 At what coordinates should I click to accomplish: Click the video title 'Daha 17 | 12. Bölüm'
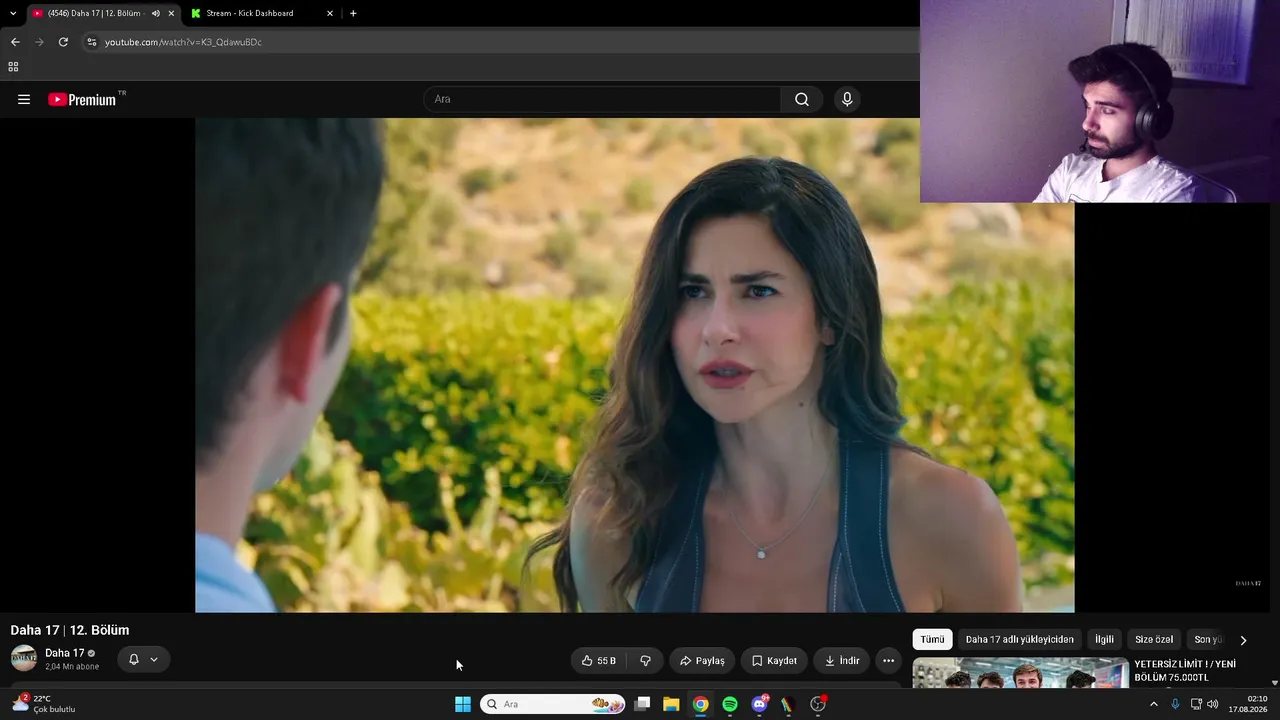[70, 630]
